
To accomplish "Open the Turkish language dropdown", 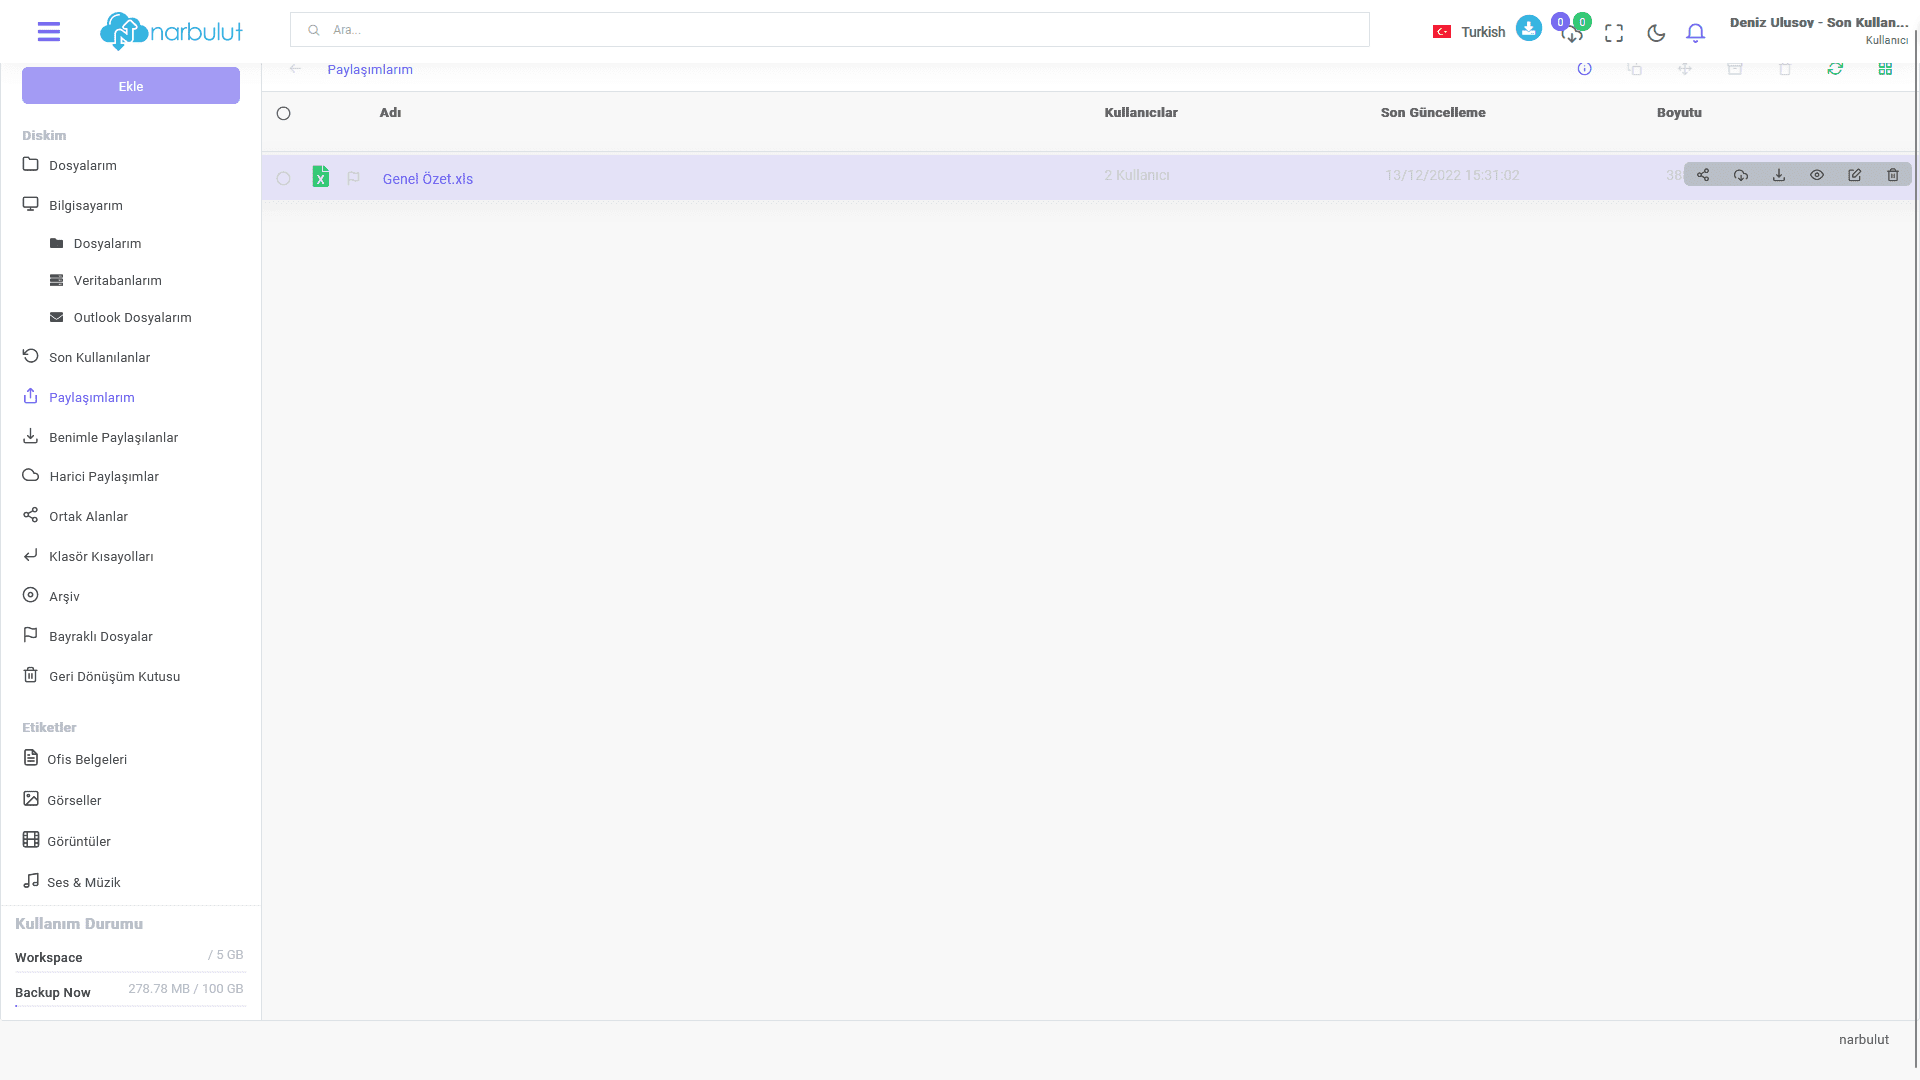I will [x=1468, y=32].
